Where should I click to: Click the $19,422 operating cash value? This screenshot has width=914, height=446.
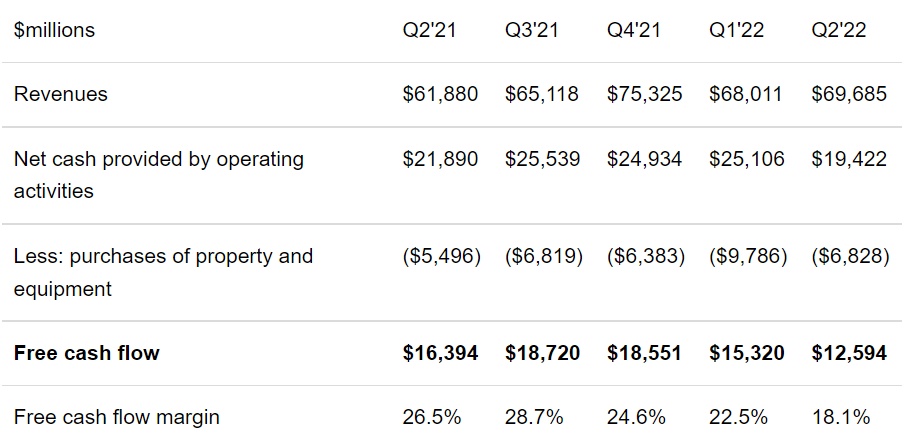tap(849, 159)
